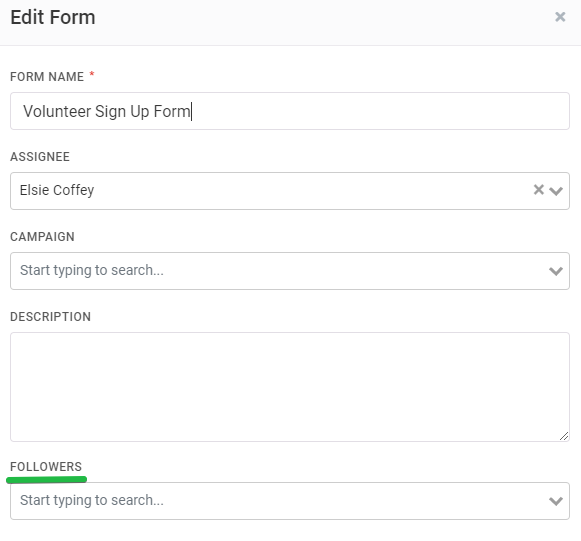Screen dimensions: 581x541
Task: Click the green underline beneath Followers
Action: tap(47, 480)
